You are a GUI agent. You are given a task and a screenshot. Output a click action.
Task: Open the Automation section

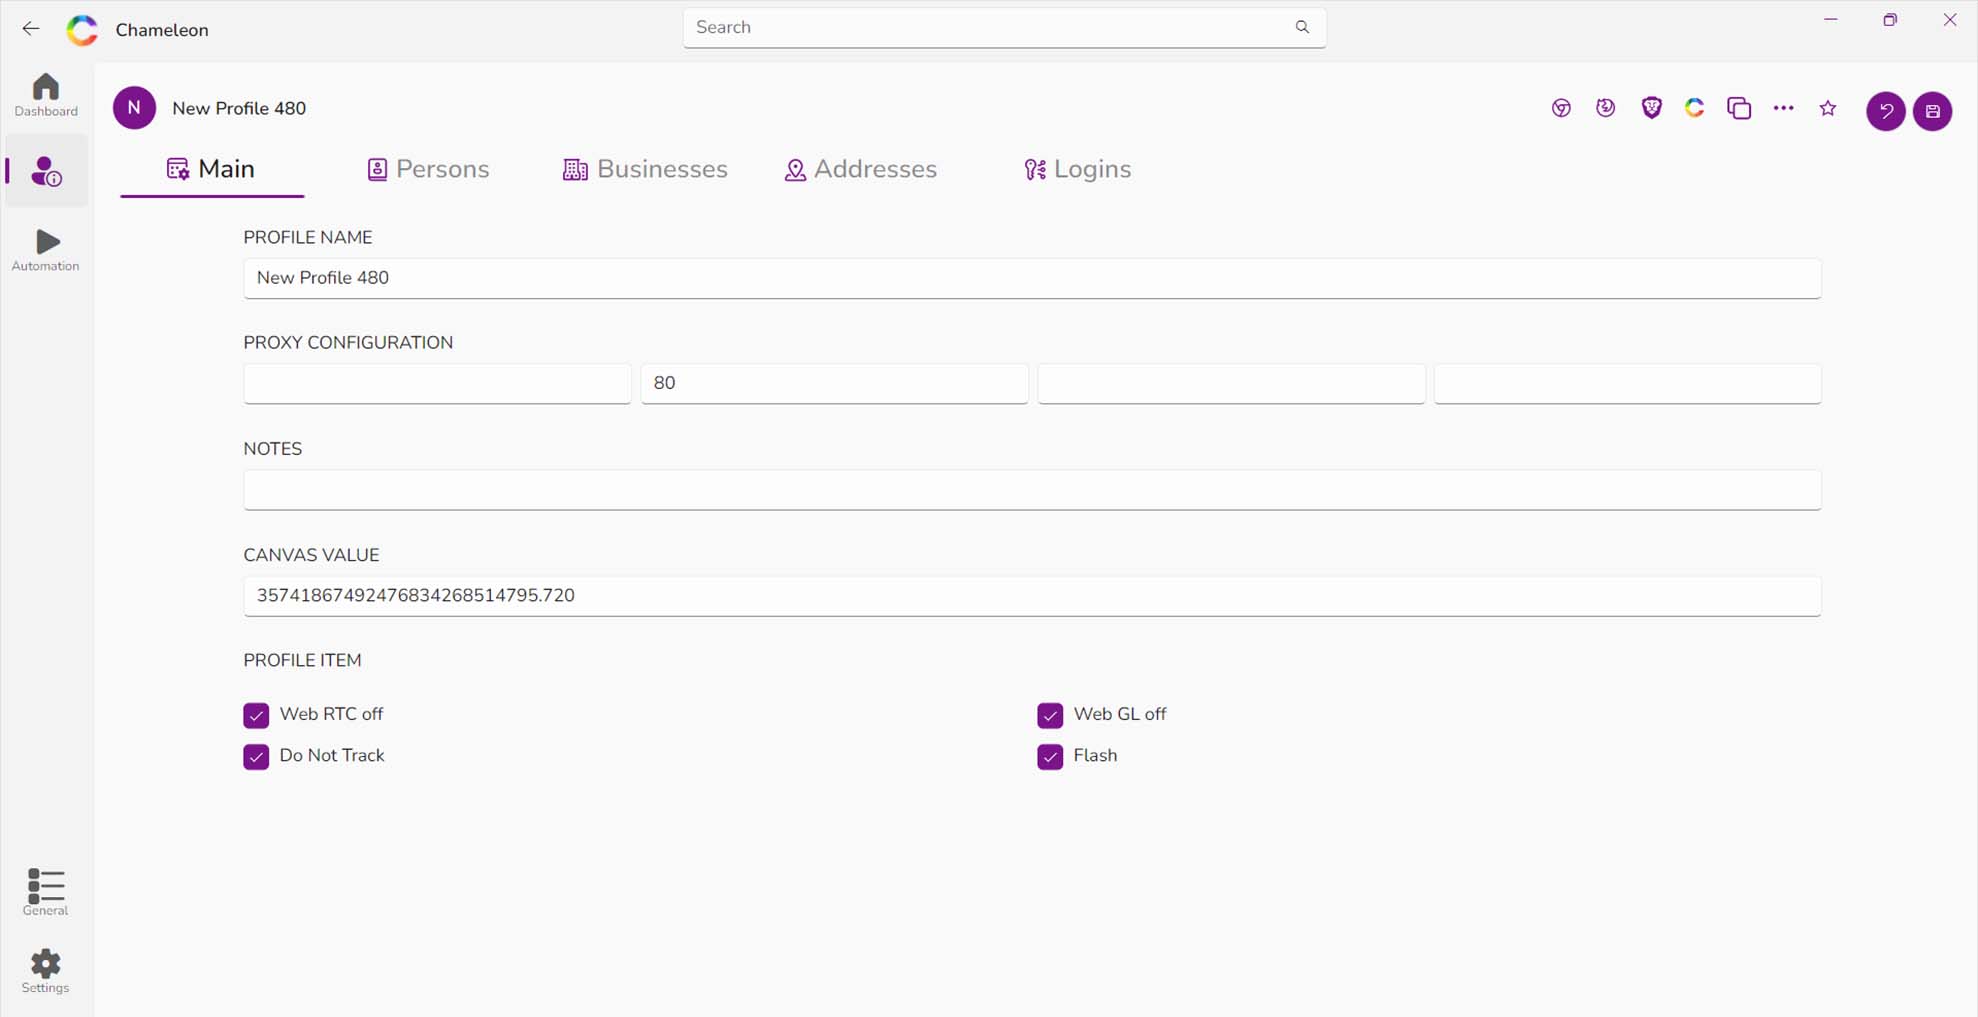(x=46, y=250)
